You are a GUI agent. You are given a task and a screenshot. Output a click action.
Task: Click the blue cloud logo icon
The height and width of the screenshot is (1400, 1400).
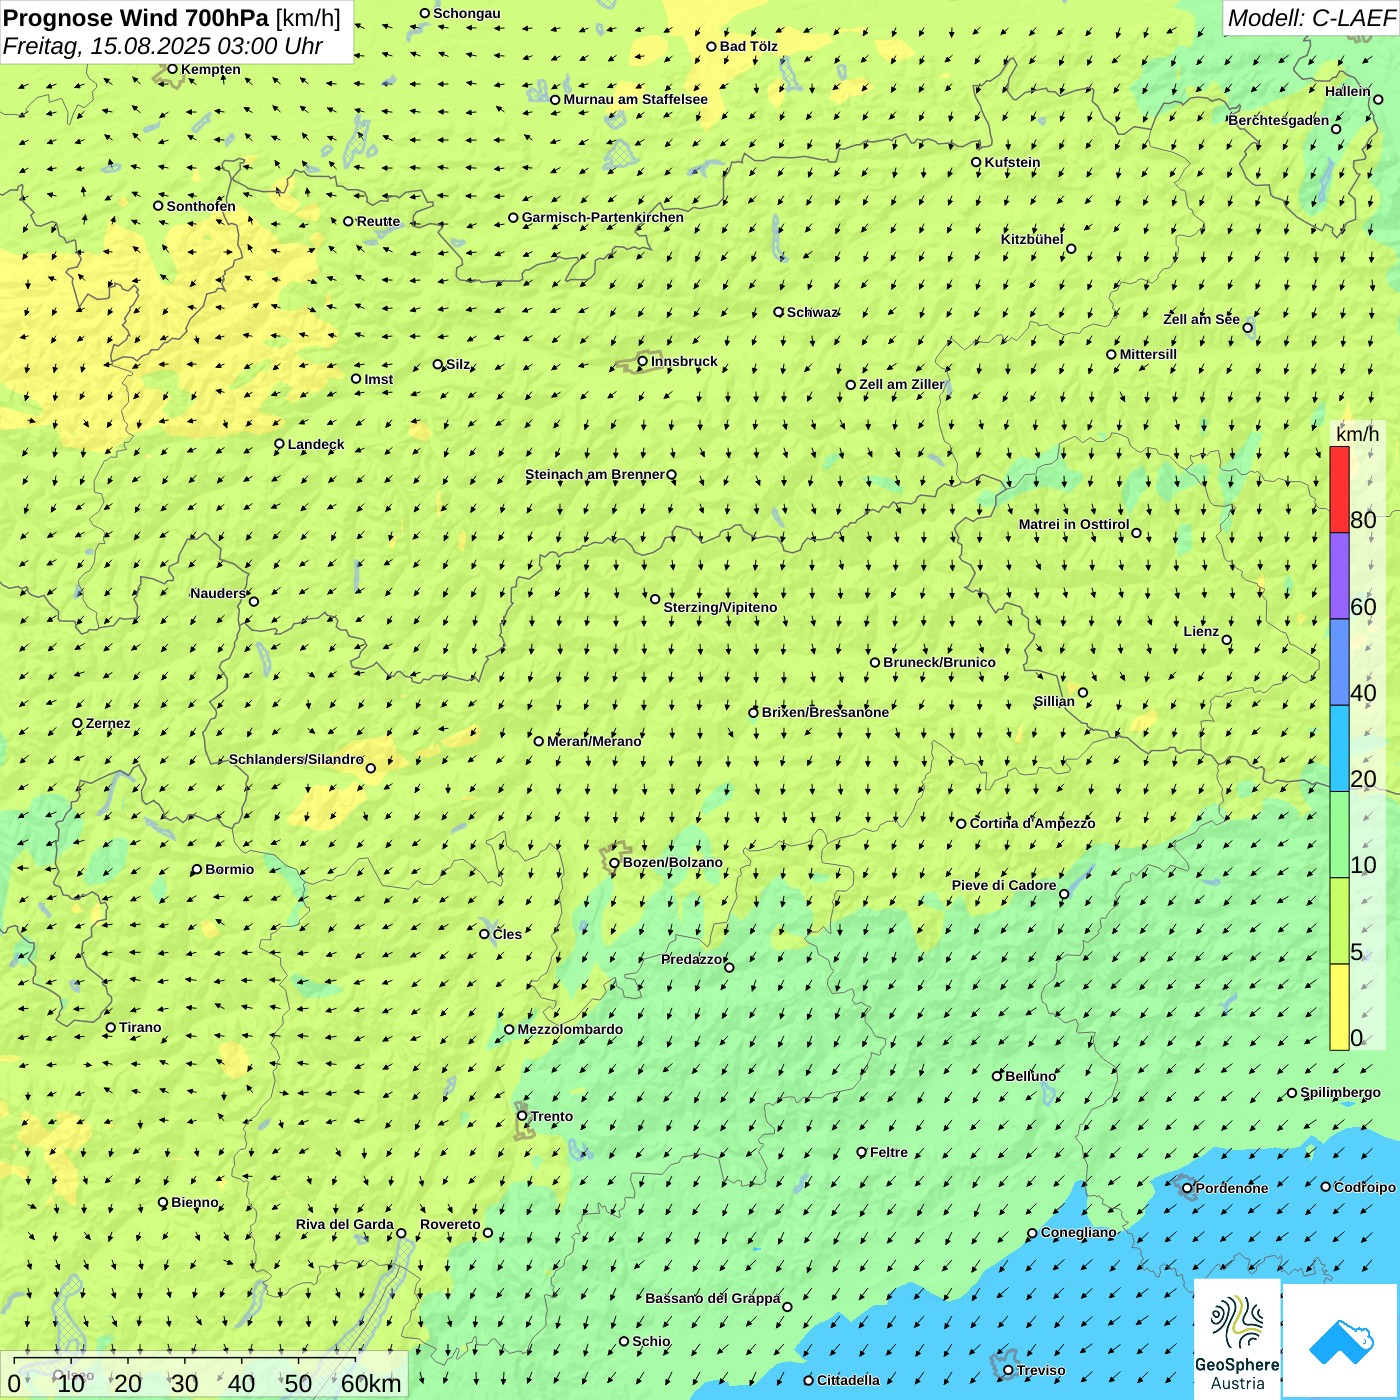(x=1341, y=1342)
